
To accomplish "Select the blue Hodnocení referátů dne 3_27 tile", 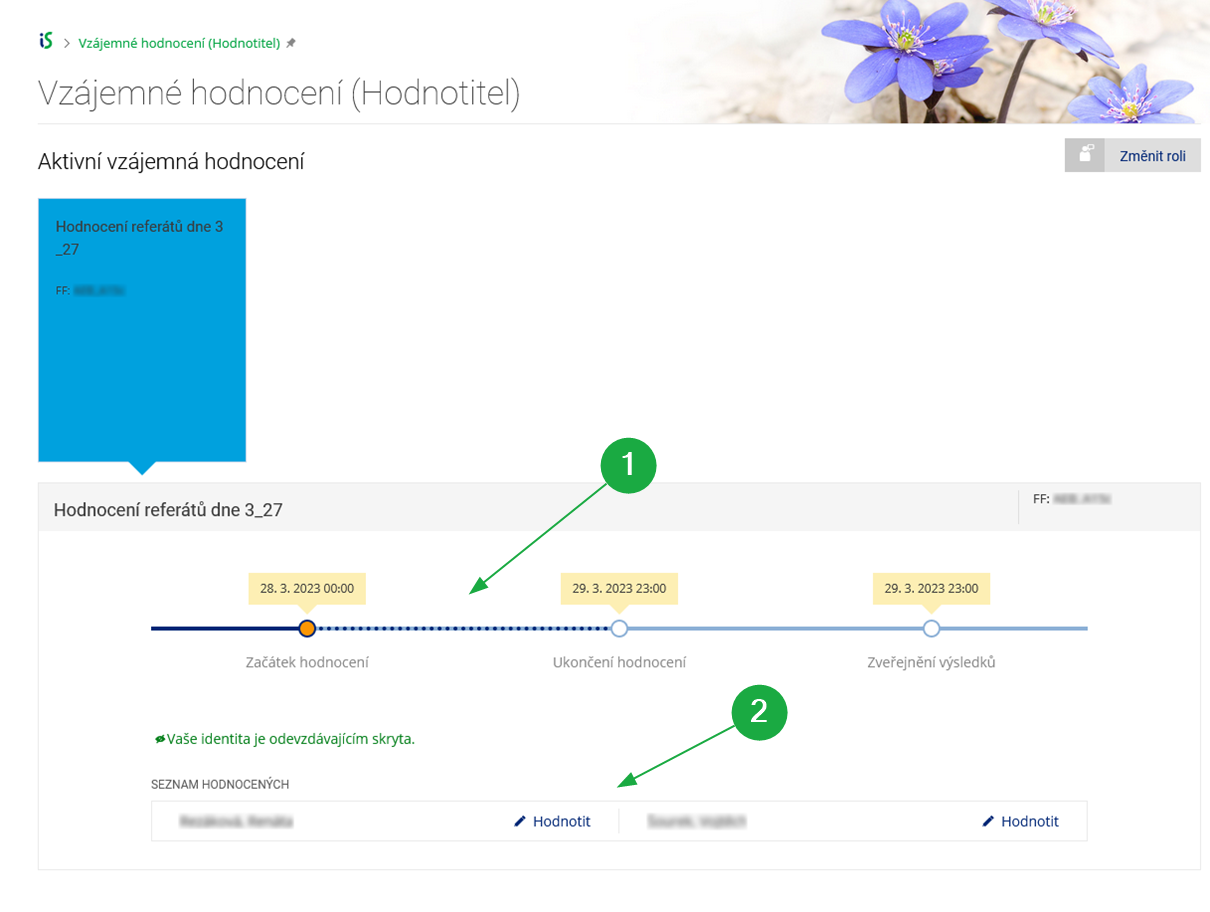I will point(142,330).
